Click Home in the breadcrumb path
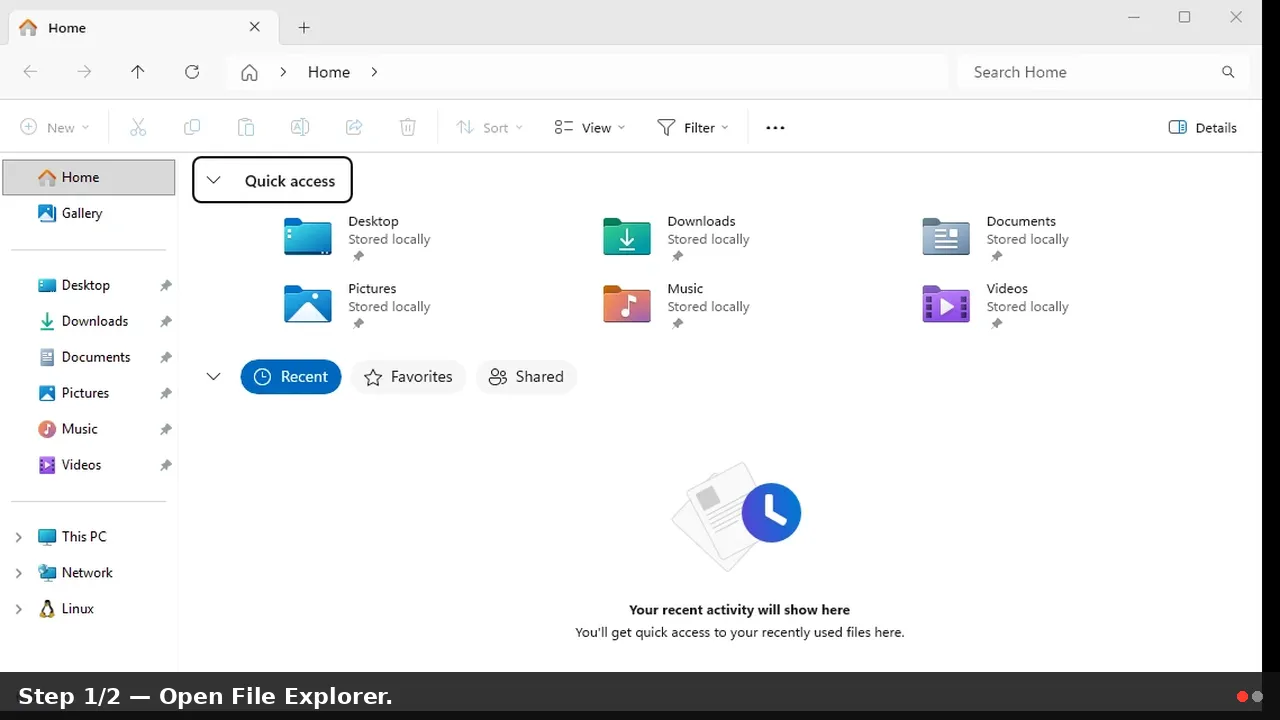The image size is (1280, 720). 329,72
